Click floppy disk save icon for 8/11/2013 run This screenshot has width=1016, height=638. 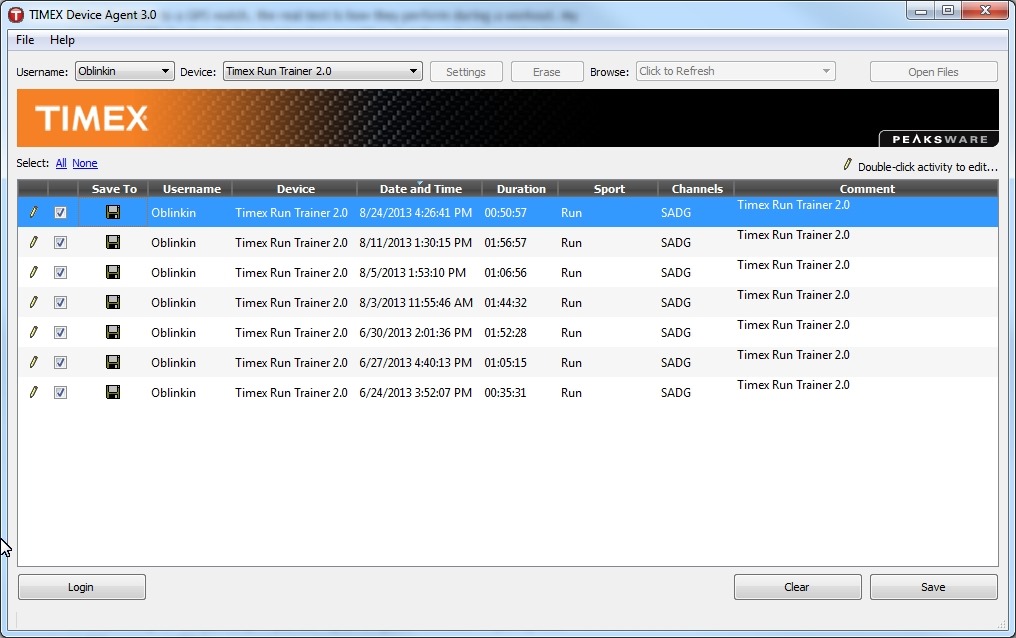pyautogui.click(x=113, y=242)
